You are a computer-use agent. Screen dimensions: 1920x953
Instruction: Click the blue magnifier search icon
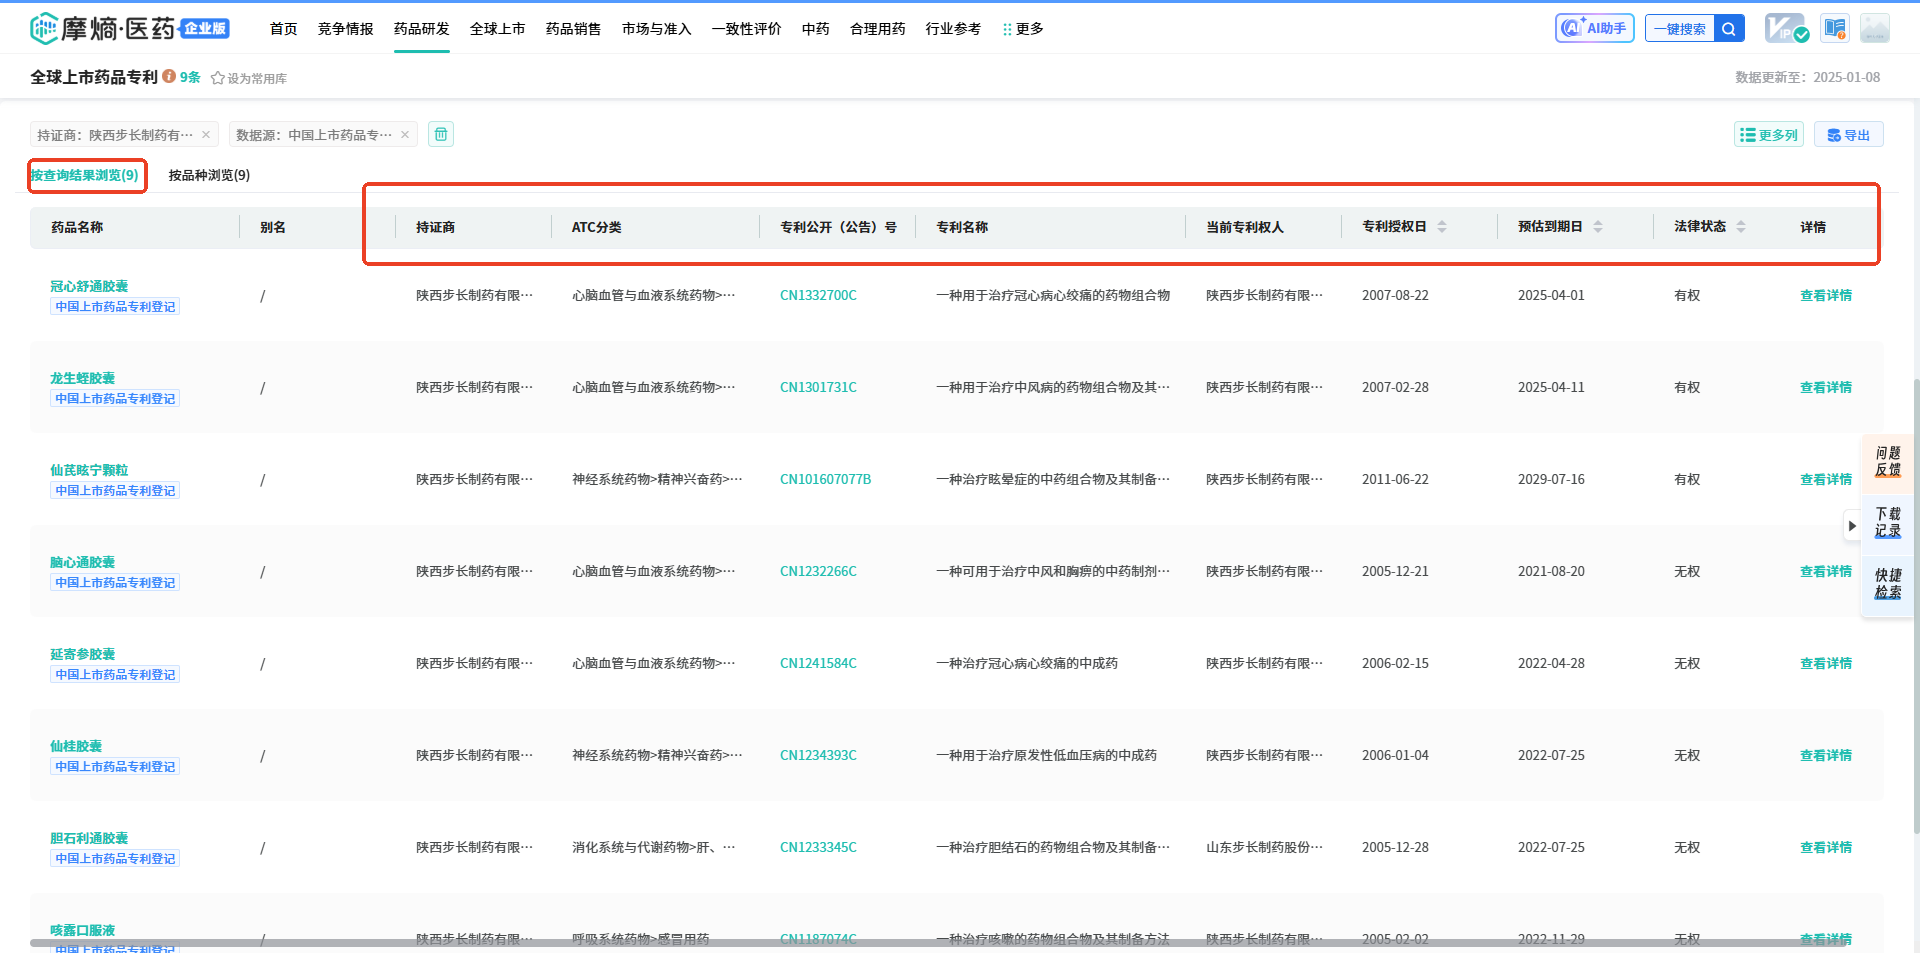[x=1729, y=28]
